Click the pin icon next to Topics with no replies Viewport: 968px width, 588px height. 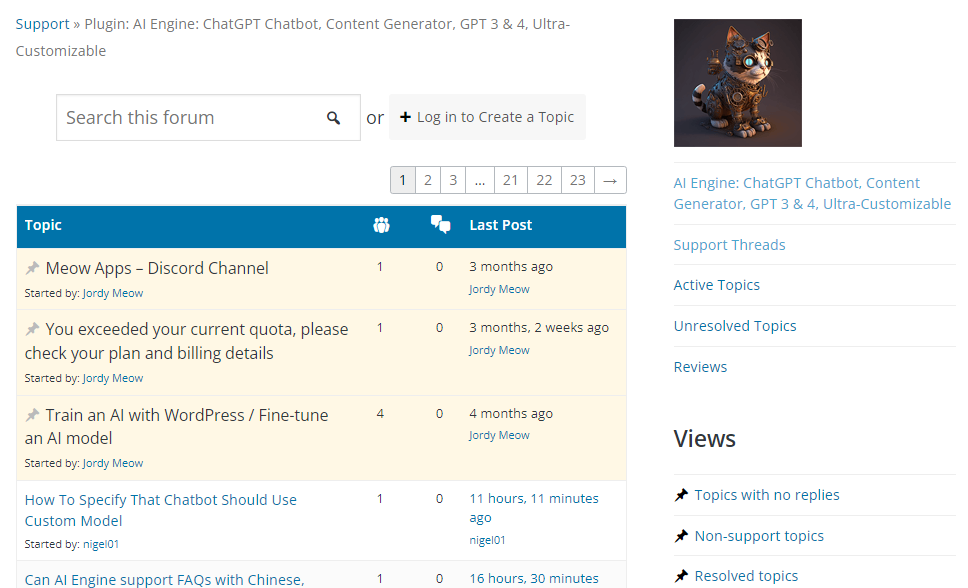coord(681,495)
